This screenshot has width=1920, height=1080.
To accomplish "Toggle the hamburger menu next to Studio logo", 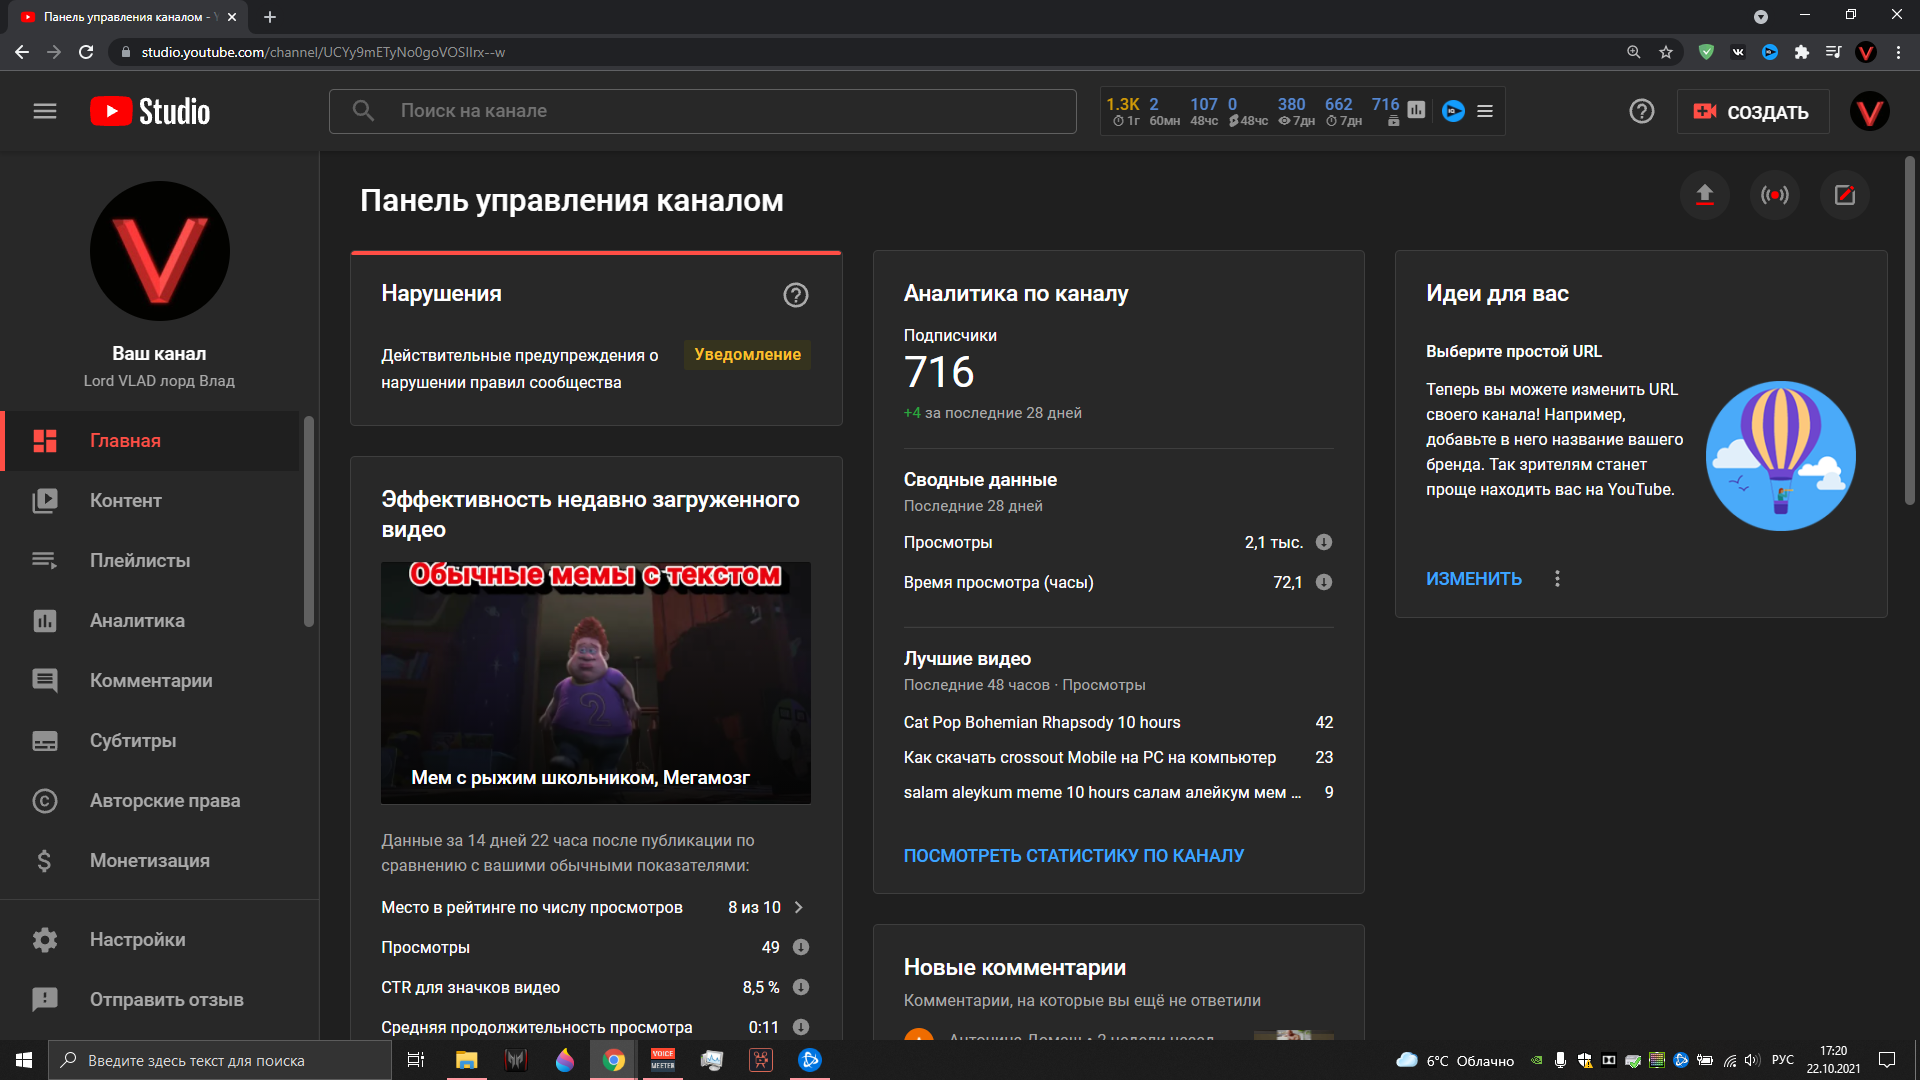I will (x=45, y=111).
